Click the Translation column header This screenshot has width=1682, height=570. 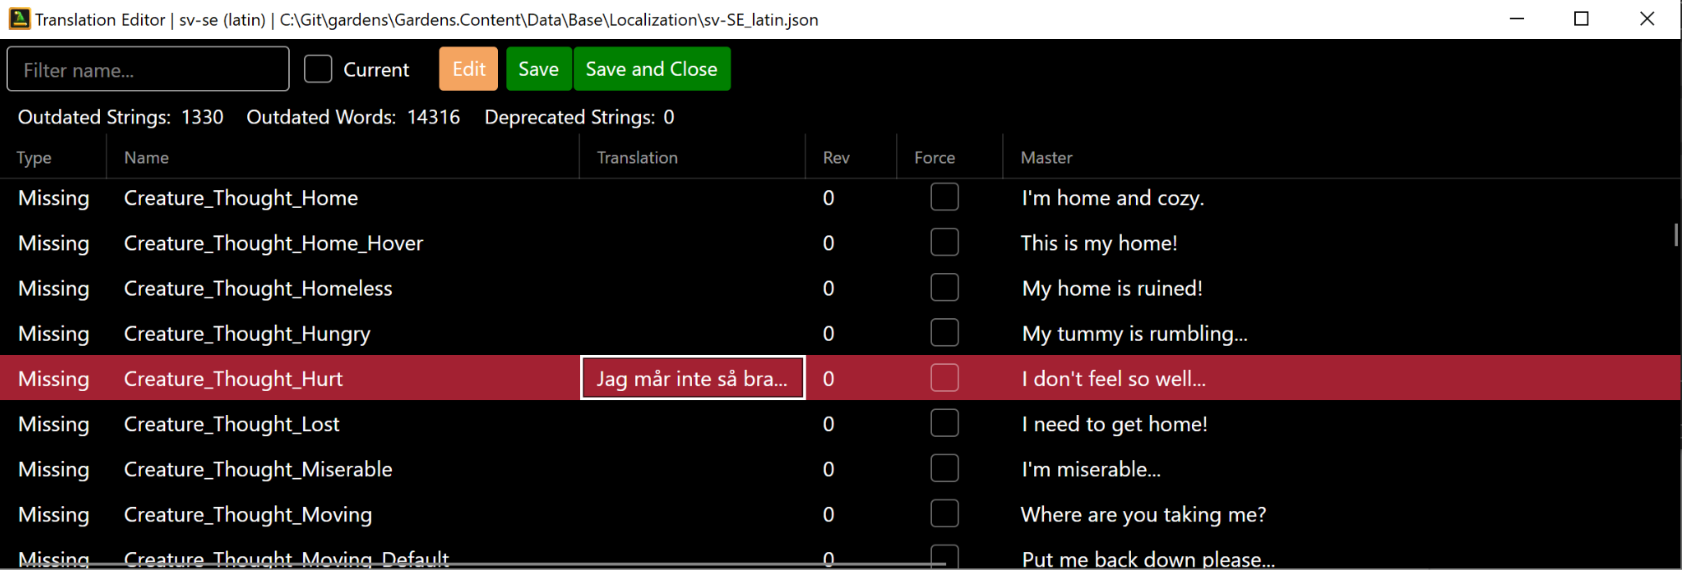[x=637, y=158]
